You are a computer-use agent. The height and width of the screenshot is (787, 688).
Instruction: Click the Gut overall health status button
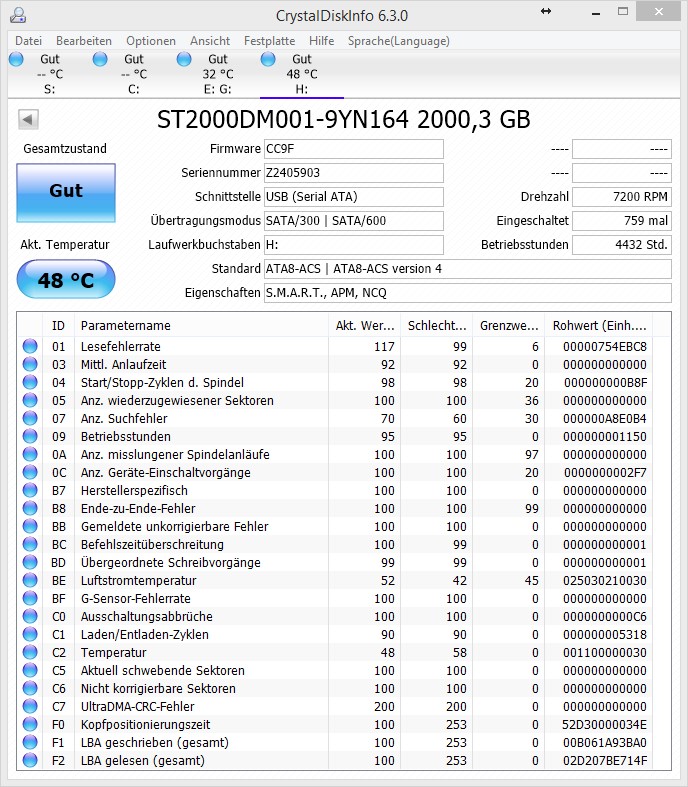click(x=66, y=193)
